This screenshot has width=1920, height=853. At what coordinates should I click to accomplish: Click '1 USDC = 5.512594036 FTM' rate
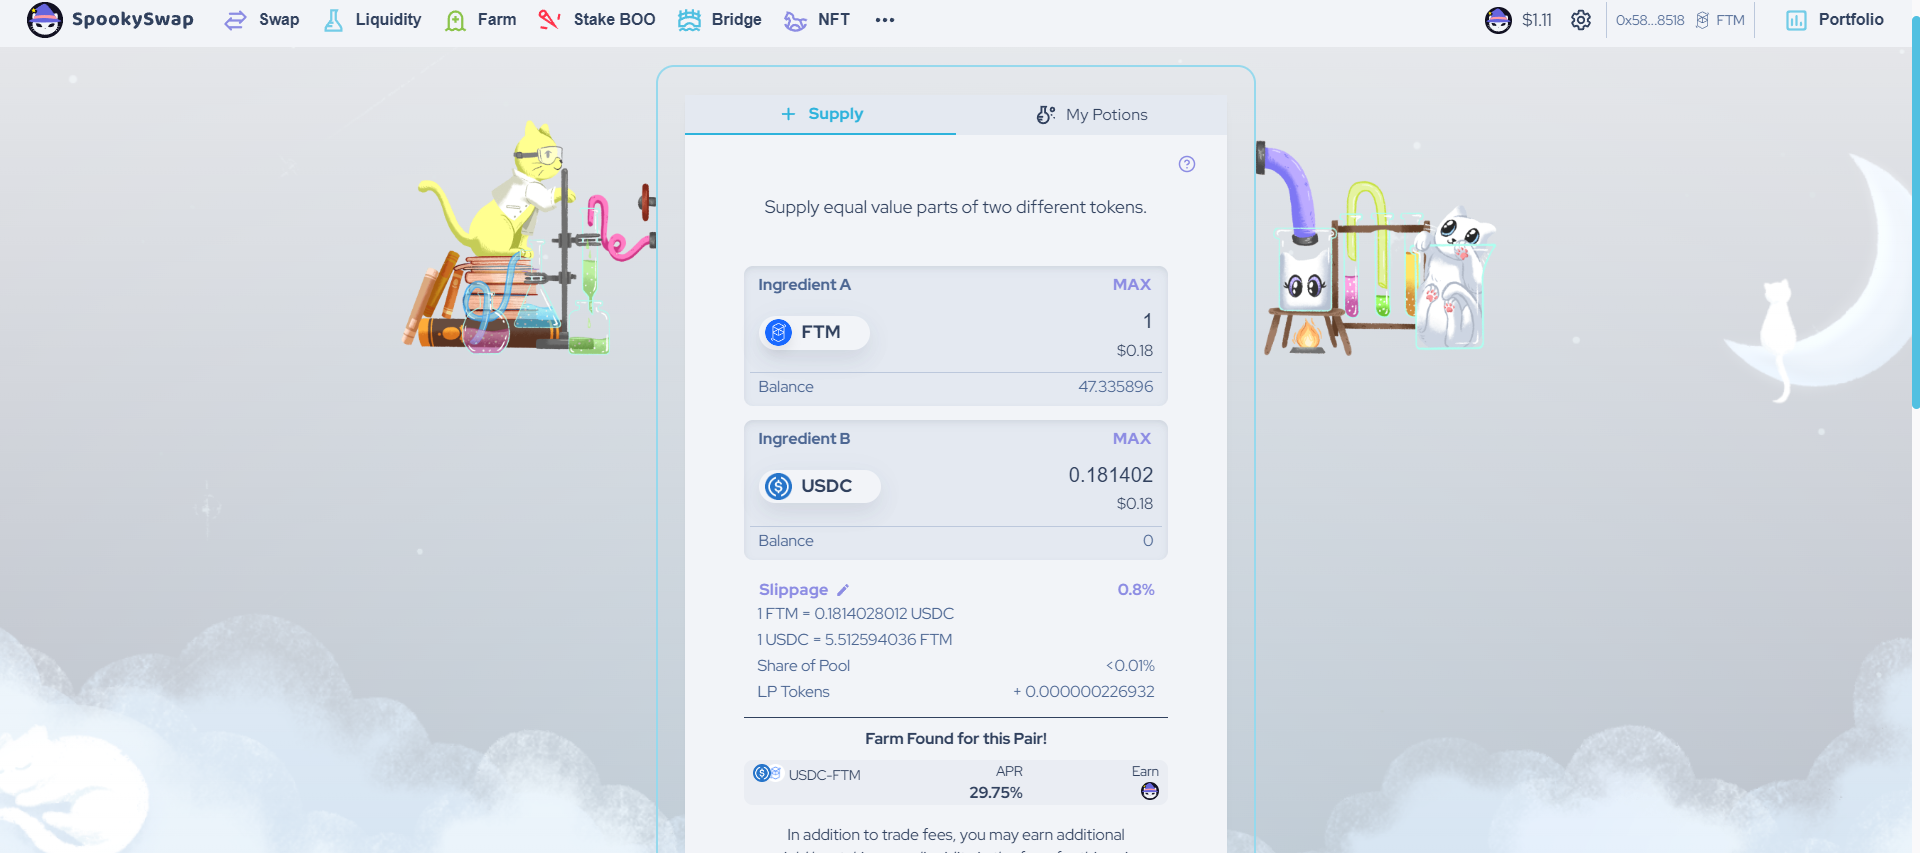[855, 640]
